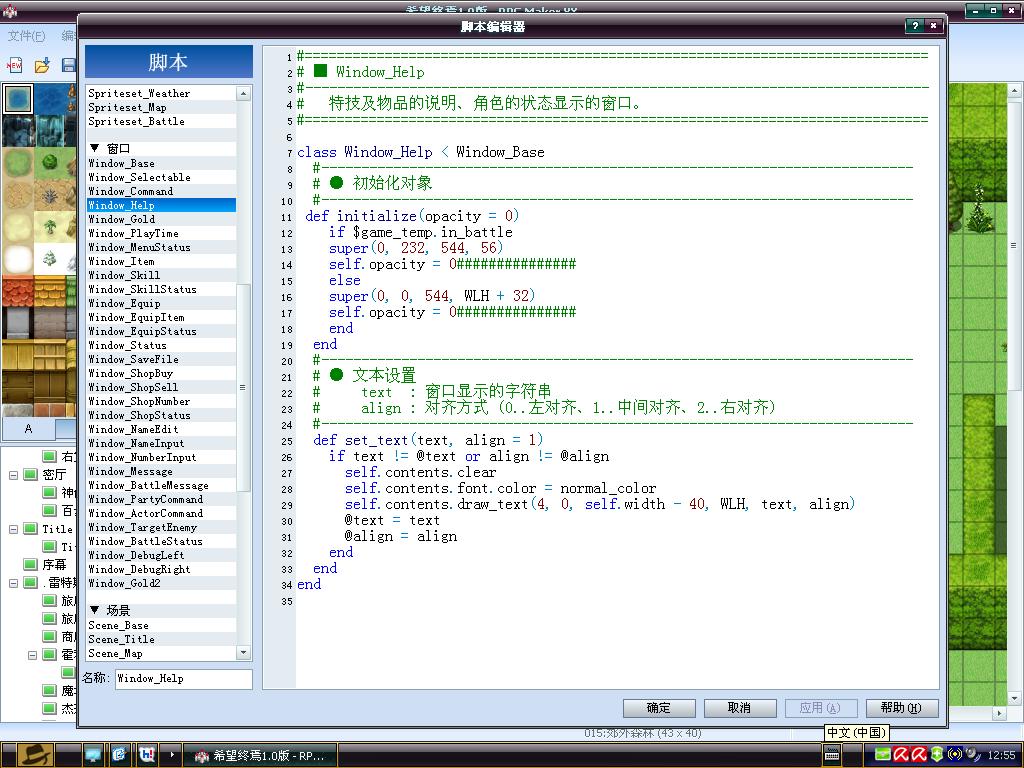The height and width of the screenshot is (768, 1024).
Task: Click the Save project disk icon
Action: [x=69, y=65]
